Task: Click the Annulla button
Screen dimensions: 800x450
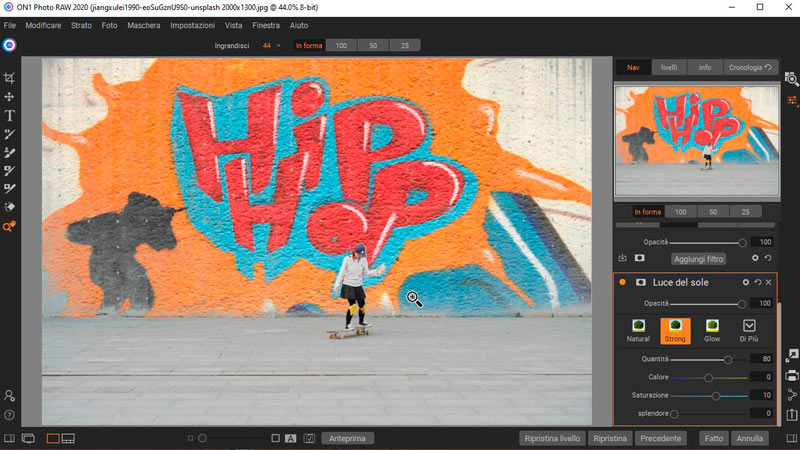Action: (x=749, y=438)
